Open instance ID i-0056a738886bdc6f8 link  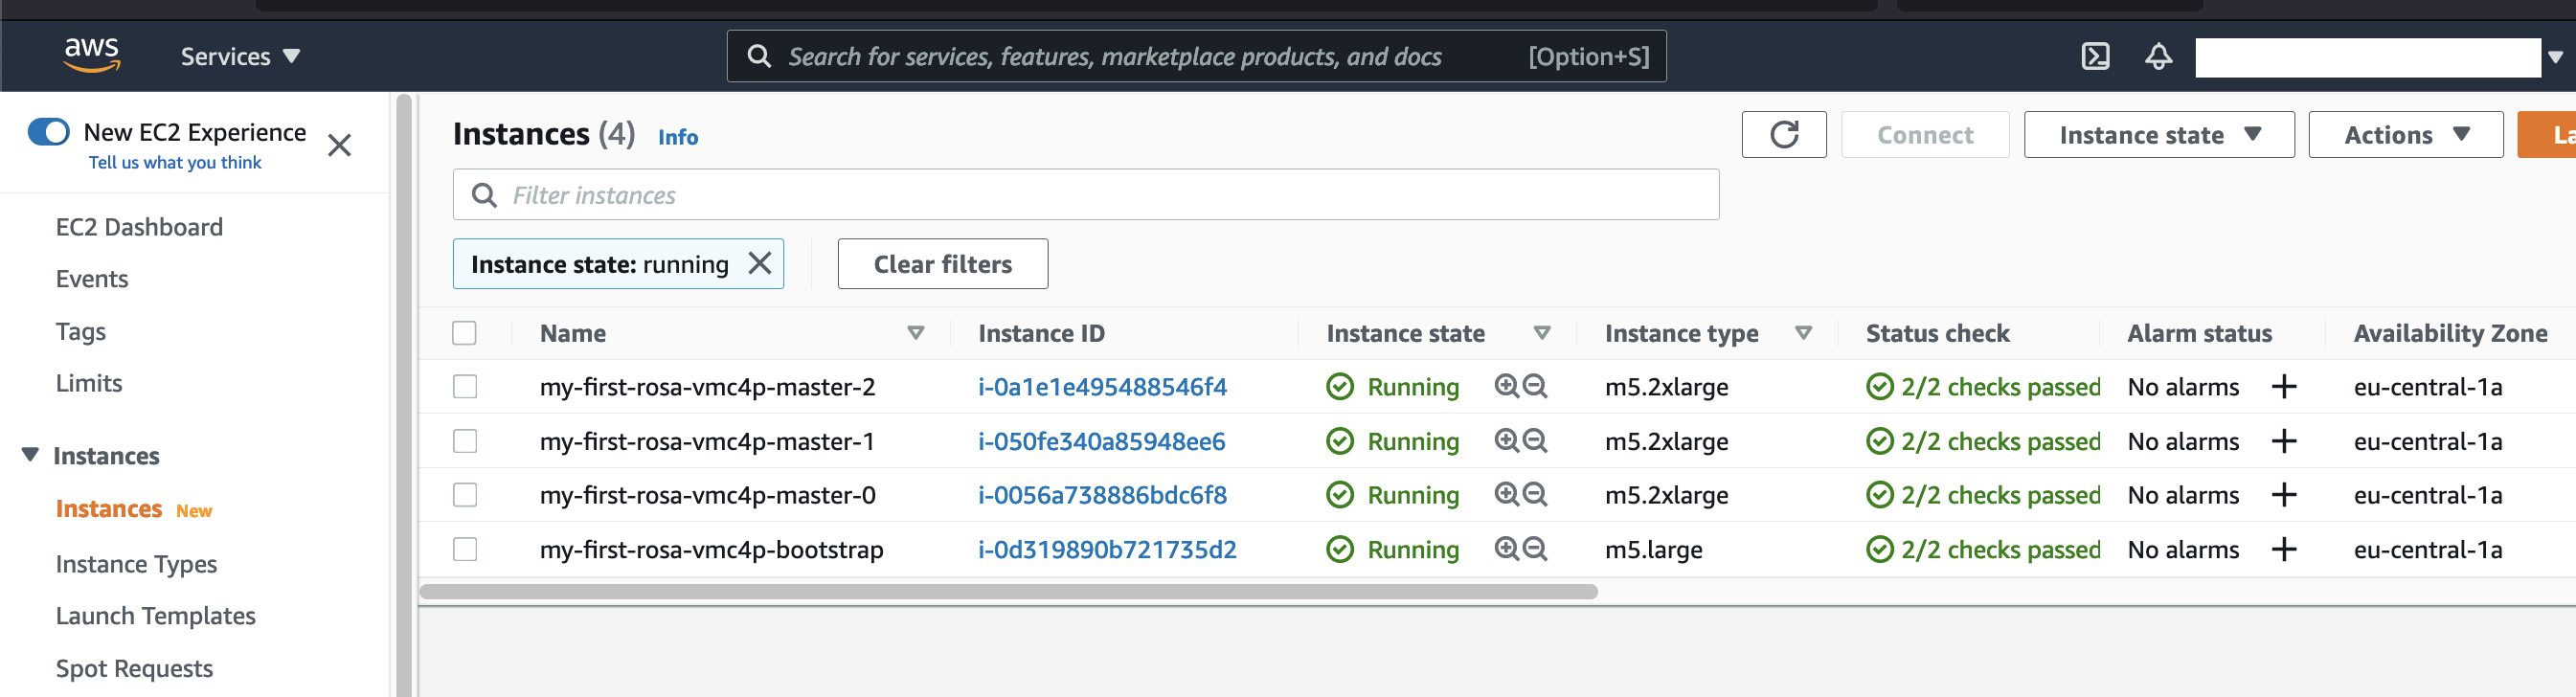pyautogui.click(x=1102, y=495)
